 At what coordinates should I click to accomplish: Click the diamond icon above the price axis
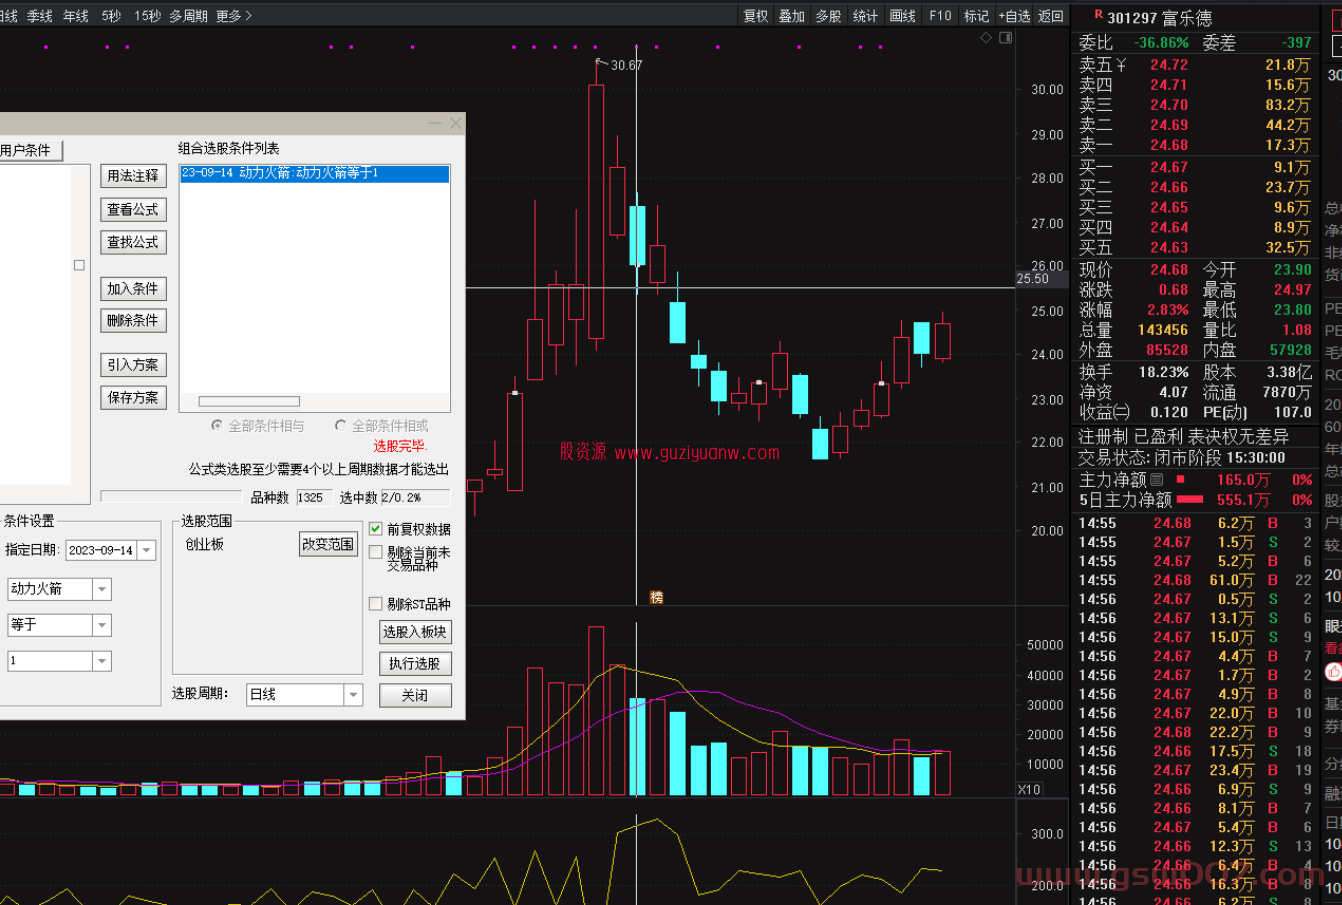[986, 38]
